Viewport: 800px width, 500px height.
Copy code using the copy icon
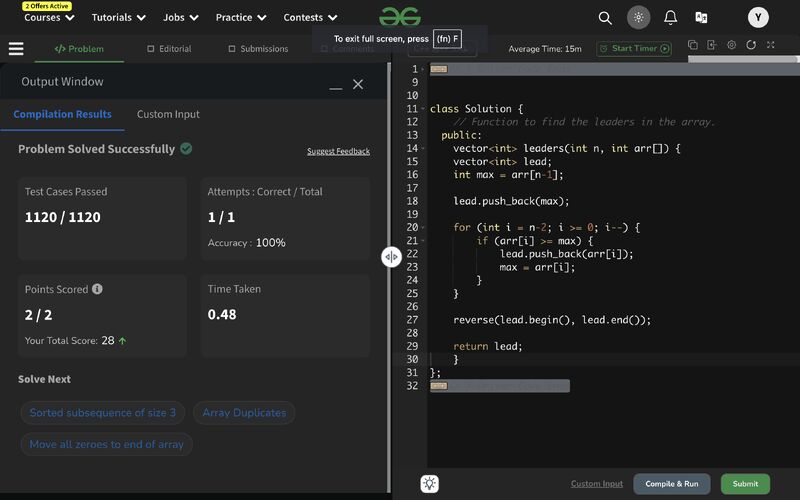tap(693, 45)
